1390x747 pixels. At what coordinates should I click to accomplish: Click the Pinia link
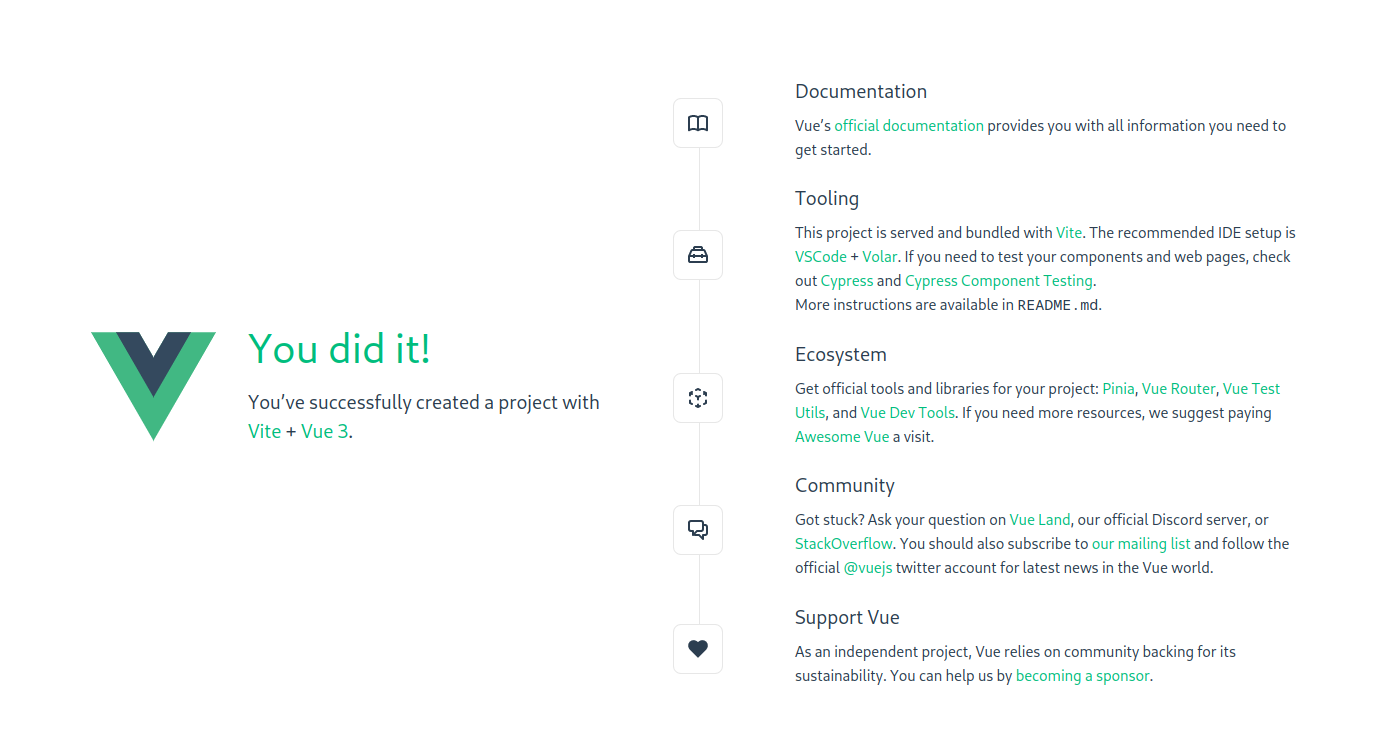tap(1118, 388)
